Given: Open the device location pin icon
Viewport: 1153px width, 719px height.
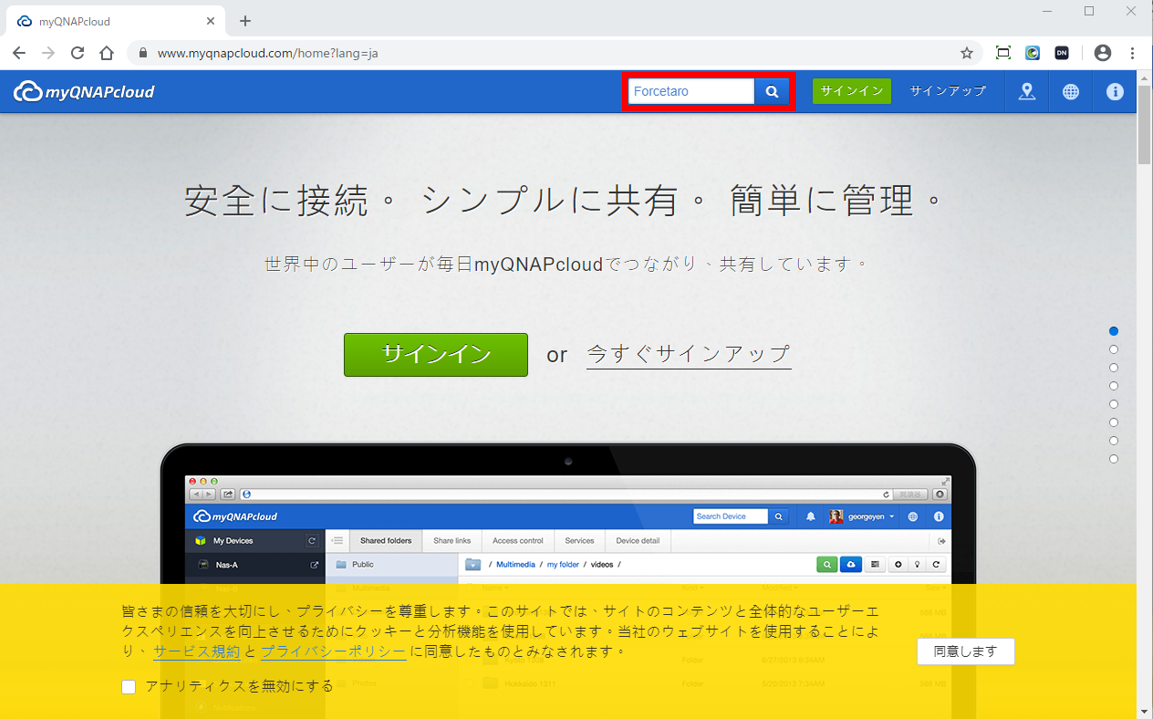Looking at the screenshot, I should [1026, 91].
